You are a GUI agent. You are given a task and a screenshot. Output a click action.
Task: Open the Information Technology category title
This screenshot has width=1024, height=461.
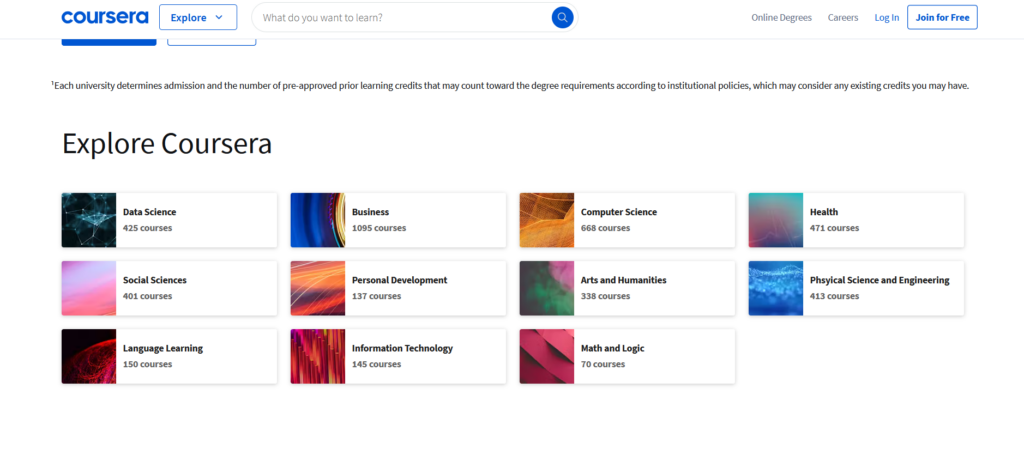pos(402,348)
